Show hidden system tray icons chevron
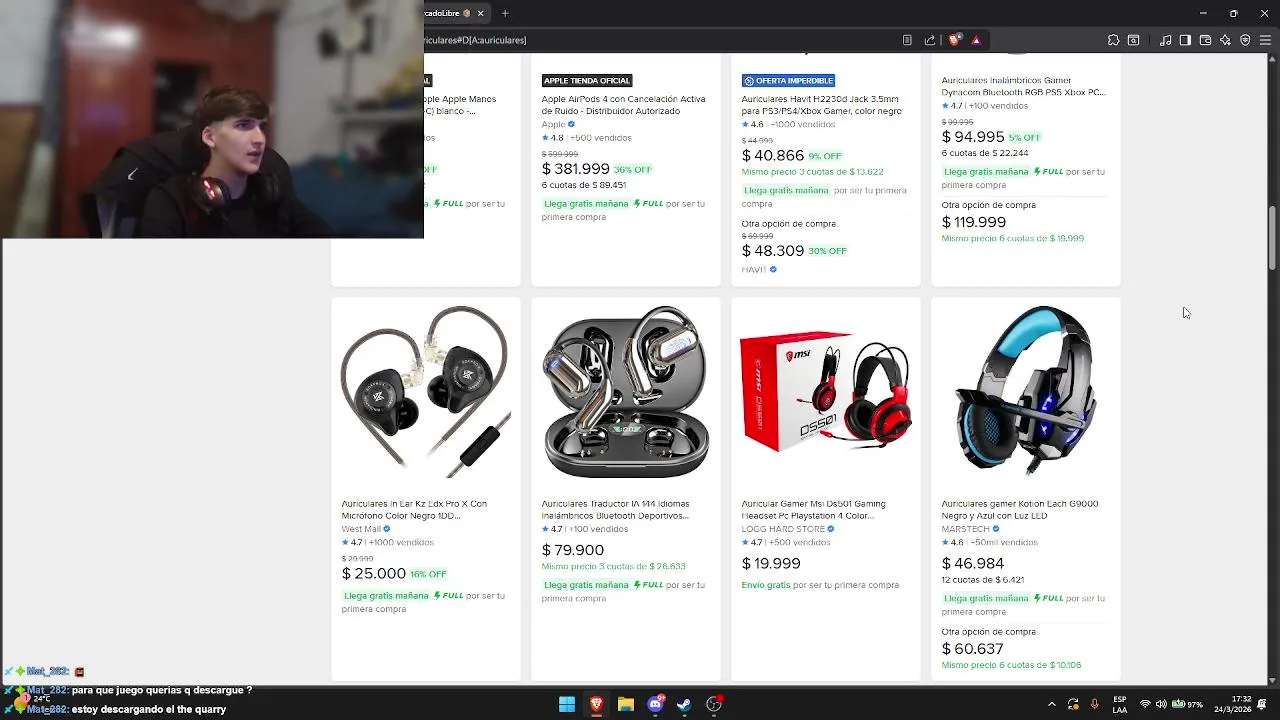This screenshot has width=1280, height=720. click(1051, 704)
